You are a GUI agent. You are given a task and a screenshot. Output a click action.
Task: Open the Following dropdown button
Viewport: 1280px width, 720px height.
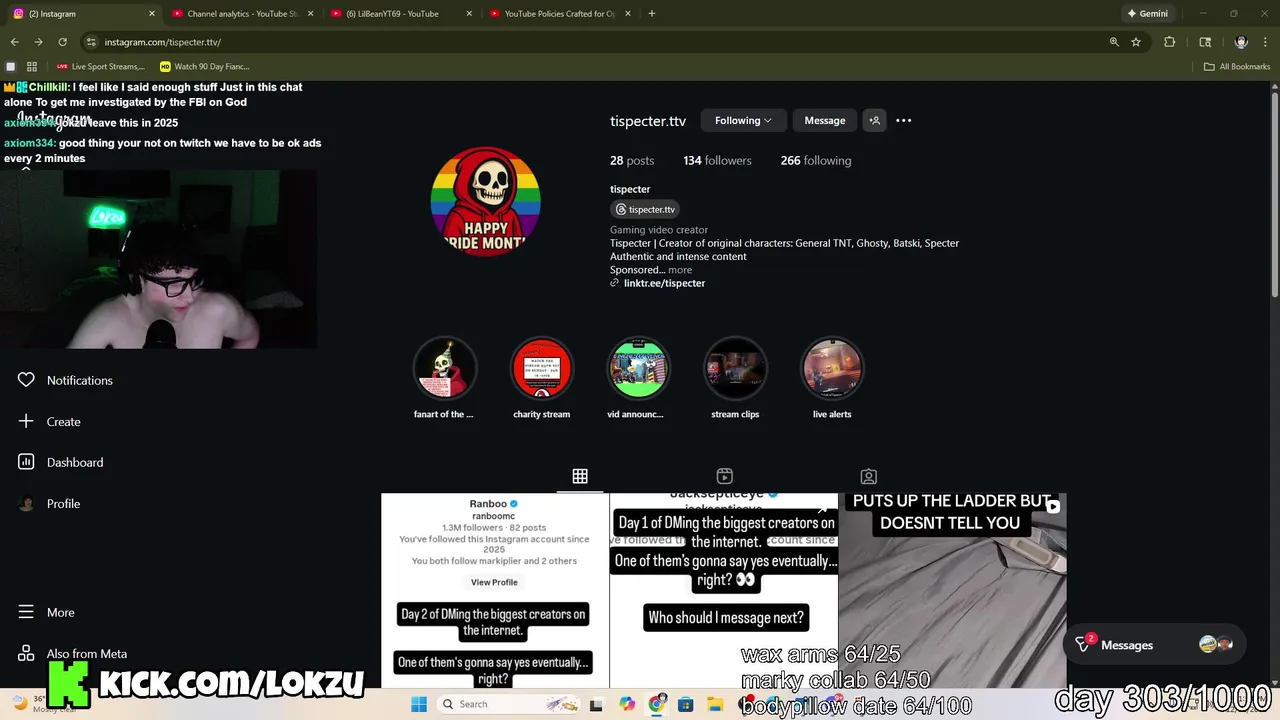(x=743, y=120)
